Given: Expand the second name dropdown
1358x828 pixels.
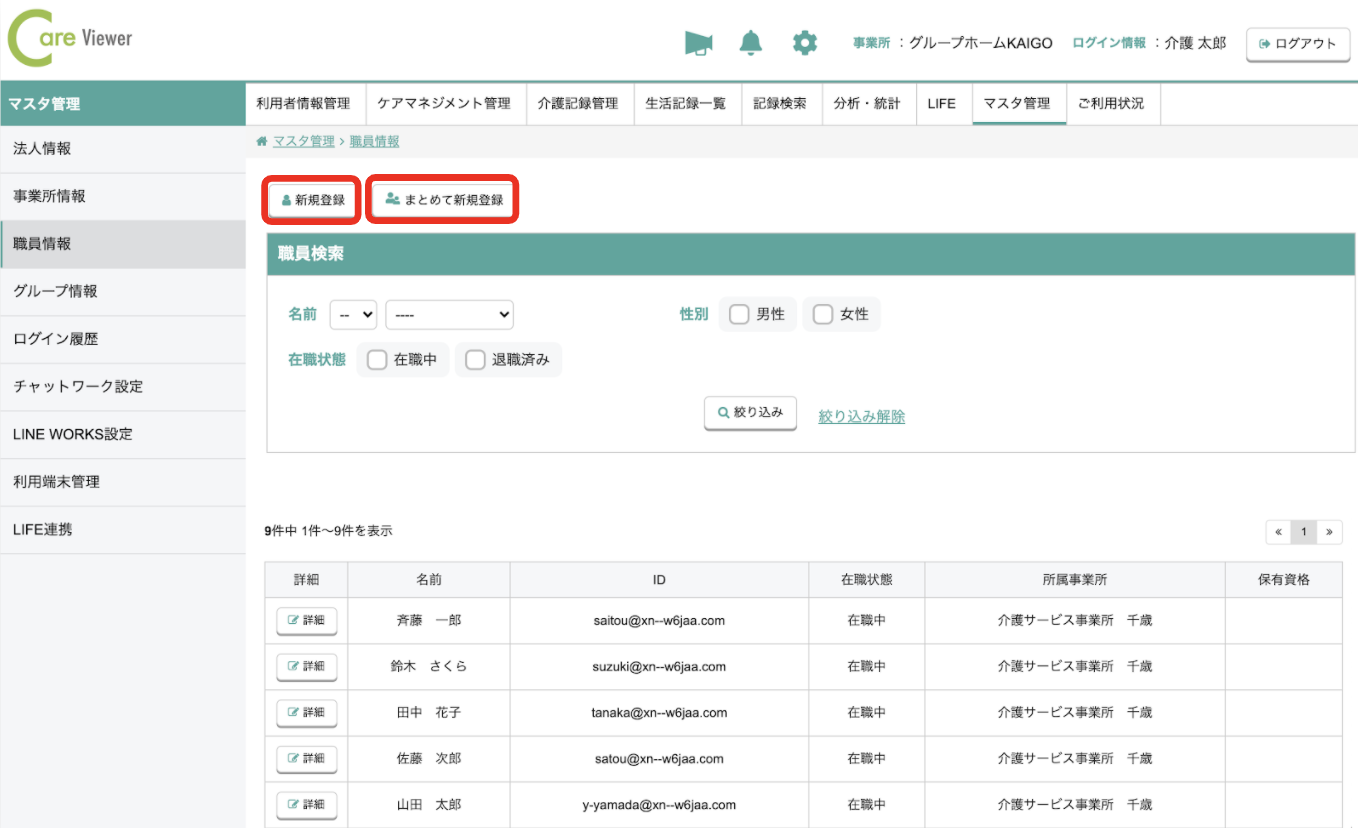Looking at the screenshot, I should click(449, 315).
